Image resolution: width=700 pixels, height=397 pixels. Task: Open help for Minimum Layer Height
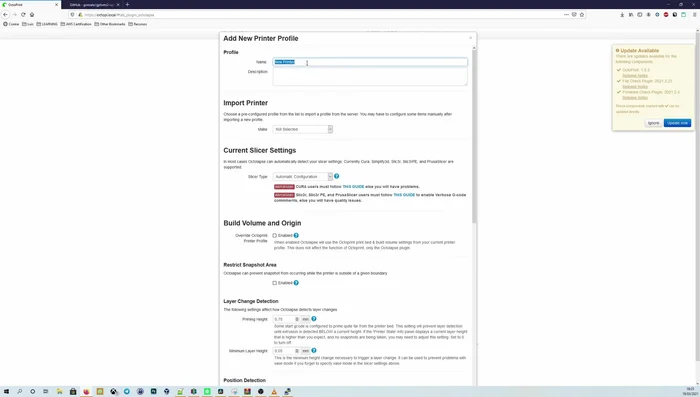314,351
